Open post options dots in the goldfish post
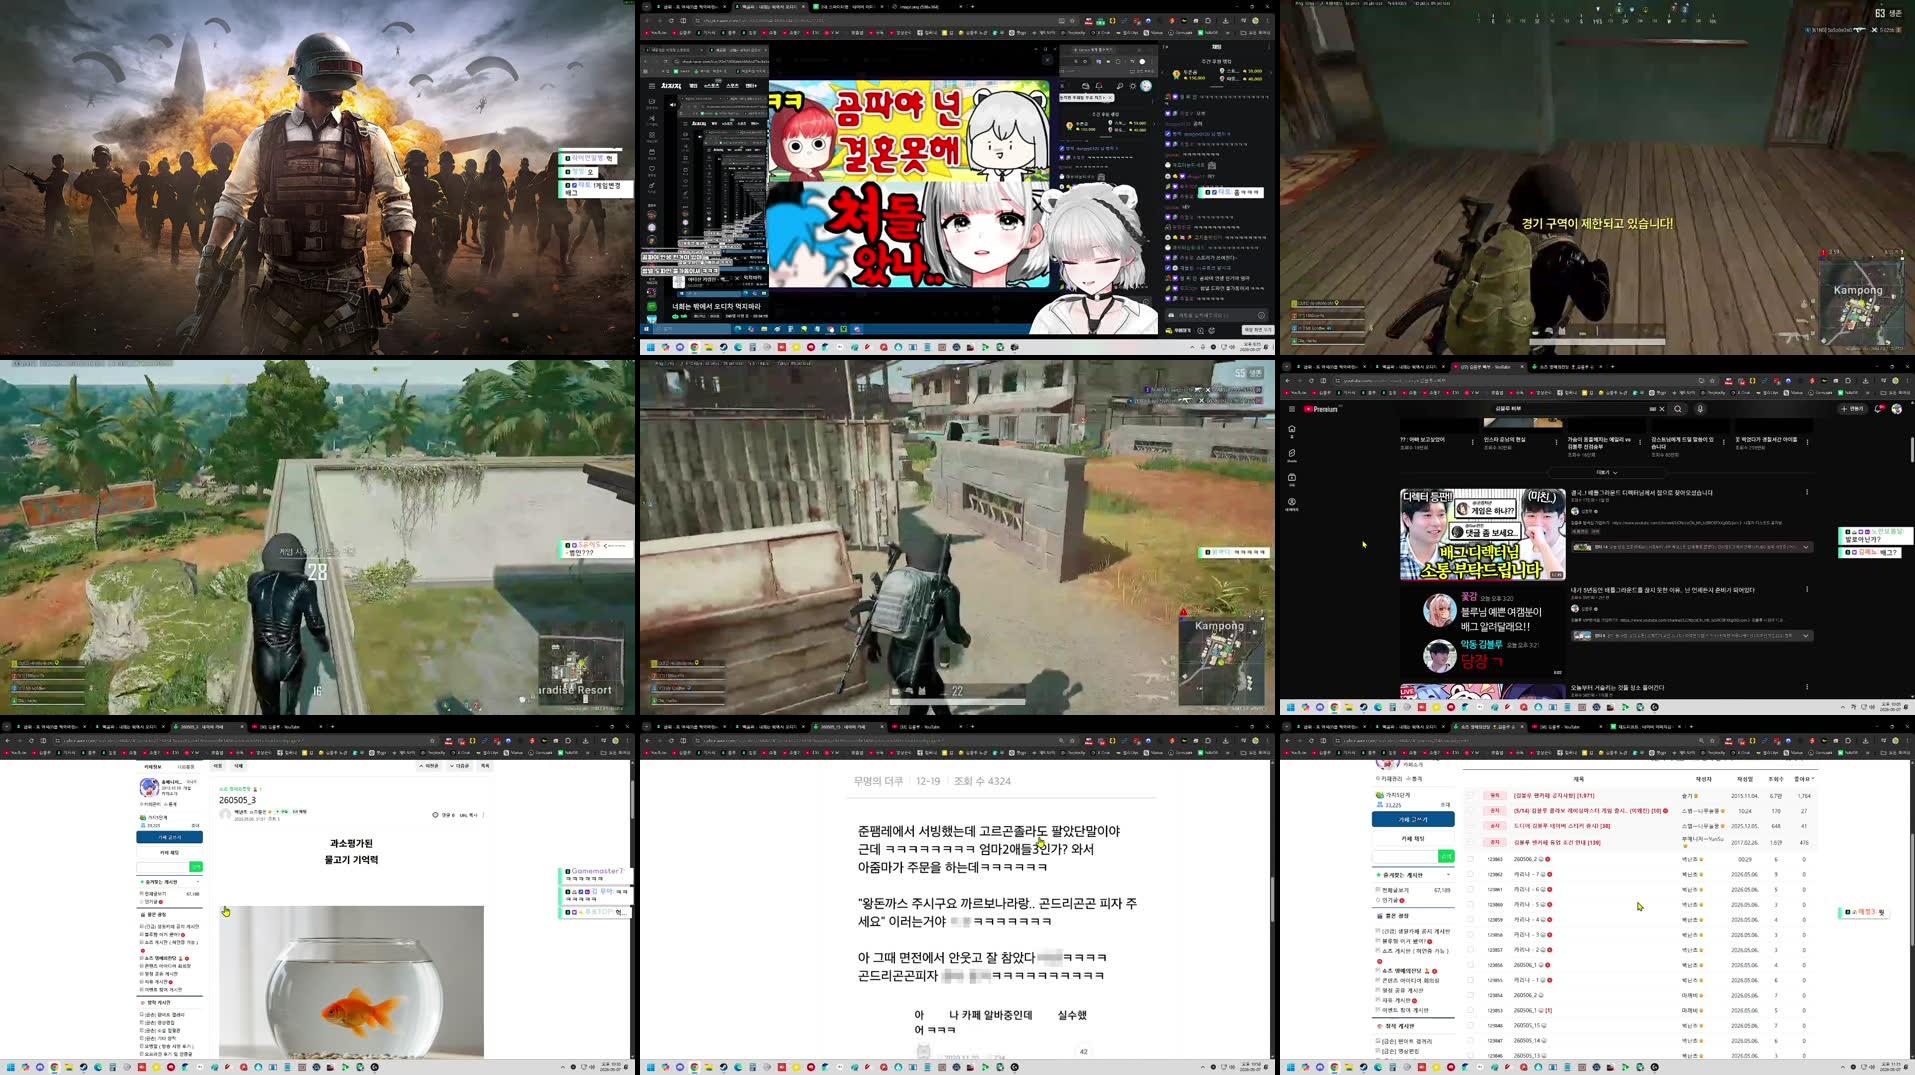The height and width of the screenshot is (1075, 1915). [x=483, y=815]
